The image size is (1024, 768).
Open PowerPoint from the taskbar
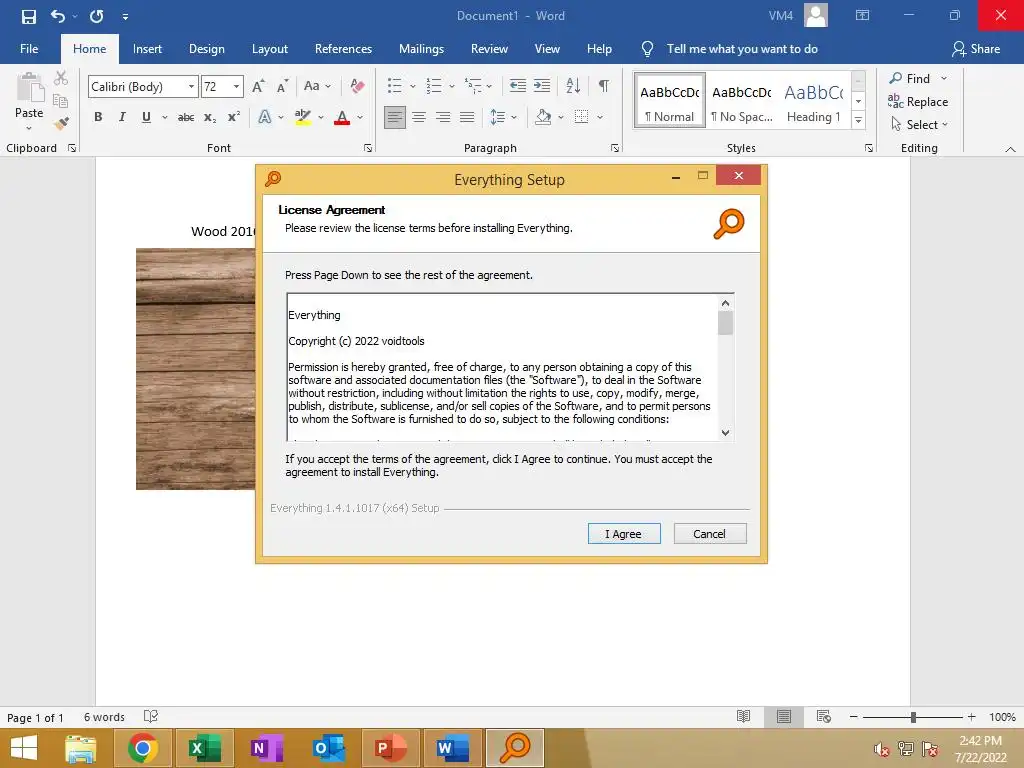[391, 748]
